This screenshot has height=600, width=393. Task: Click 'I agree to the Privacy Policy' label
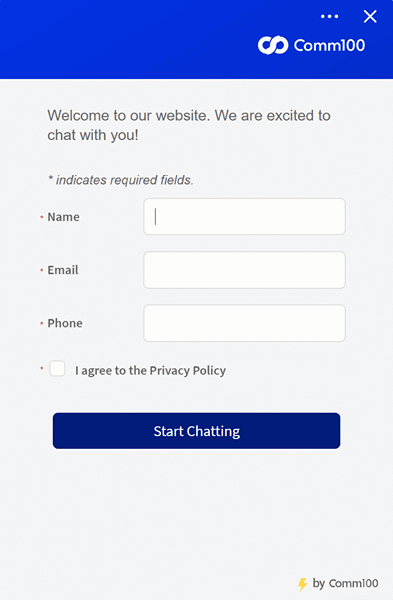click(x=150, y=370)
